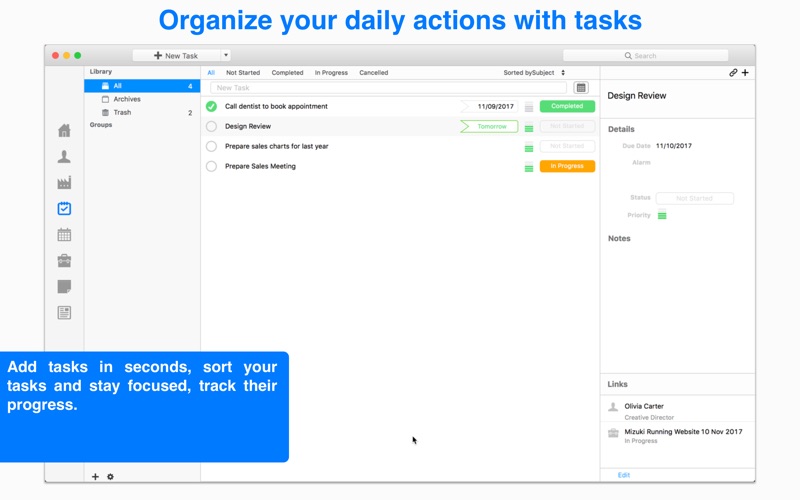The width and height of the screenshot is (800, 500).
Task: Click the Notes heading in details pane
Action: click(619, 238)
